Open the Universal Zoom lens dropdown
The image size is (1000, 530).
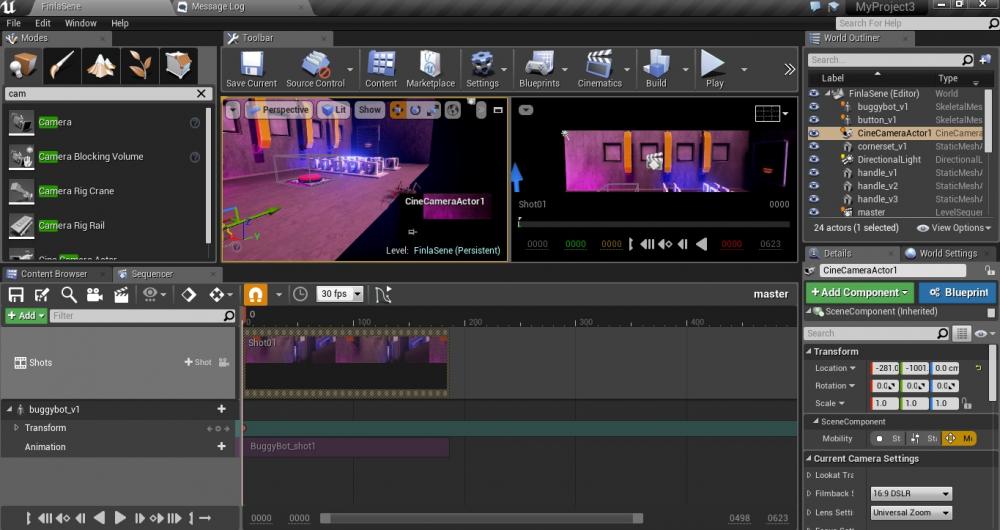[x=911, y=513]
